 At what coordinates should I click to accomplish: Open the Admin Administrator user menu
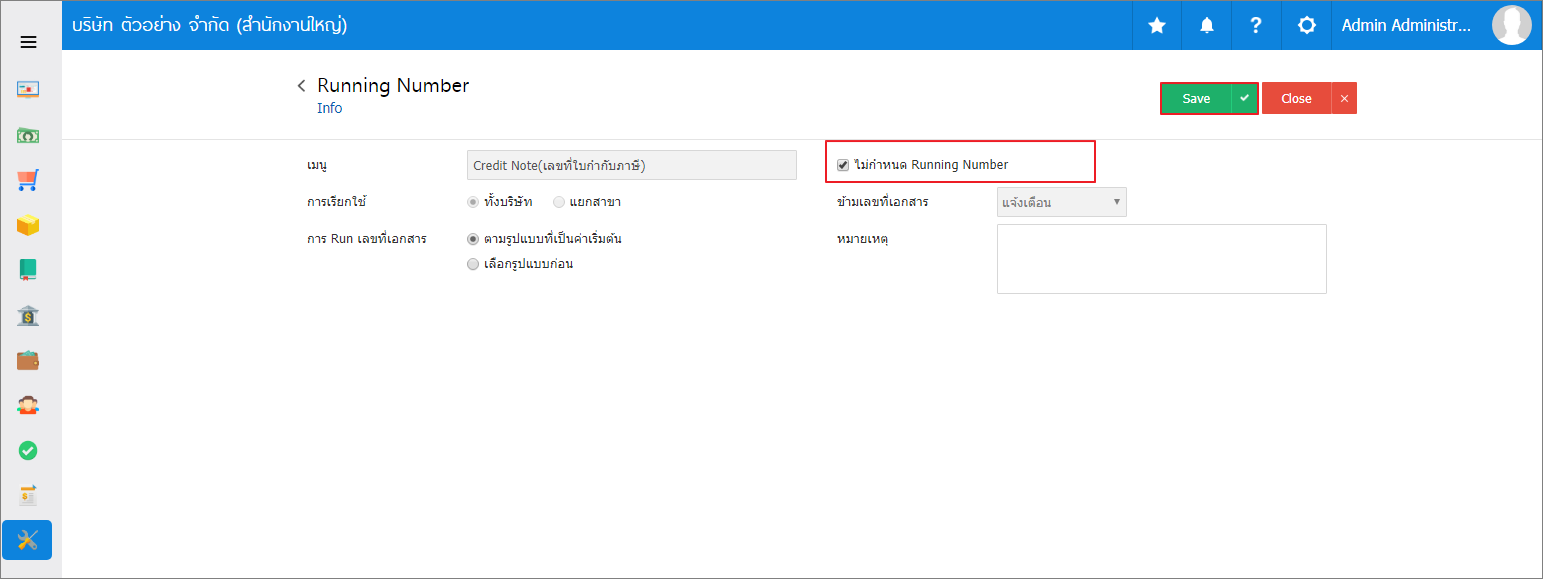click(x=1406, y=26)
